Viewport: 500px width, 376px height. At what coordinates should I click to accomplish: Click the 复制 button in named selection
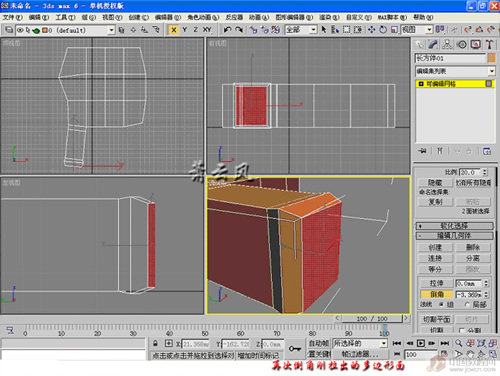tap(435, 202)
